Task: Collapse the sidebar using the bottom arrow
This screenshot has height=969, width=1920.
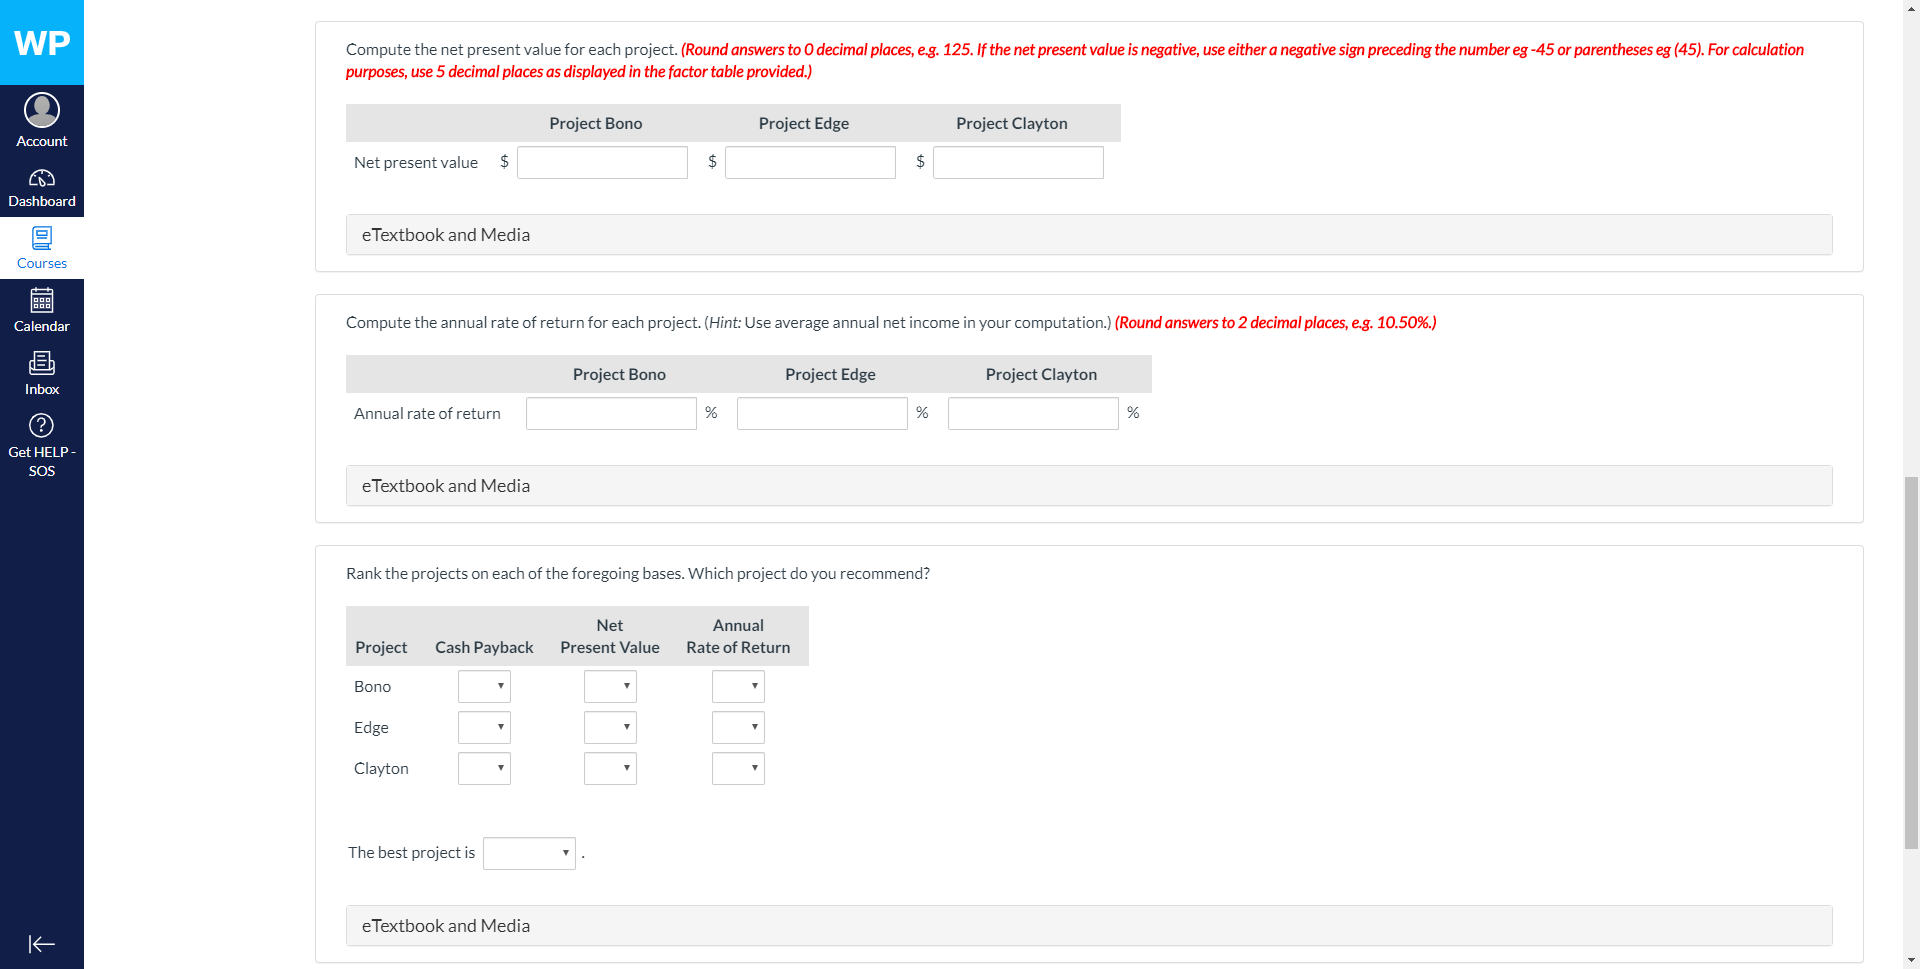Action: point(42,943)
